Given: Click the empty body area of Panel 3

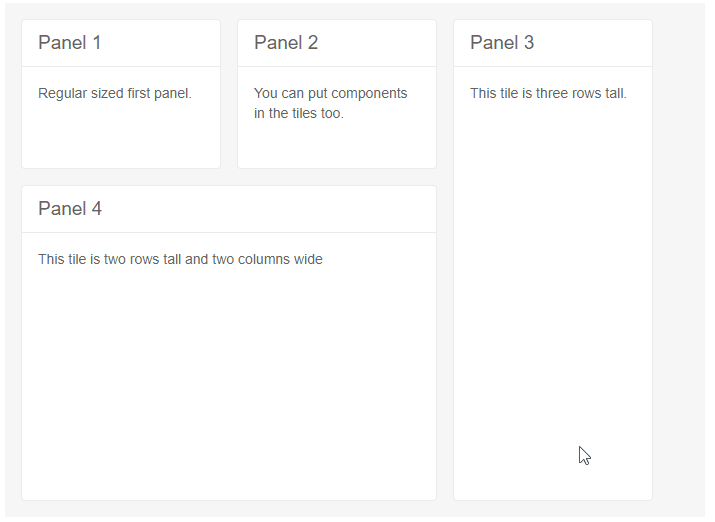Looking at the screenshot, I should pyautogui.click(x=552, y=300).
